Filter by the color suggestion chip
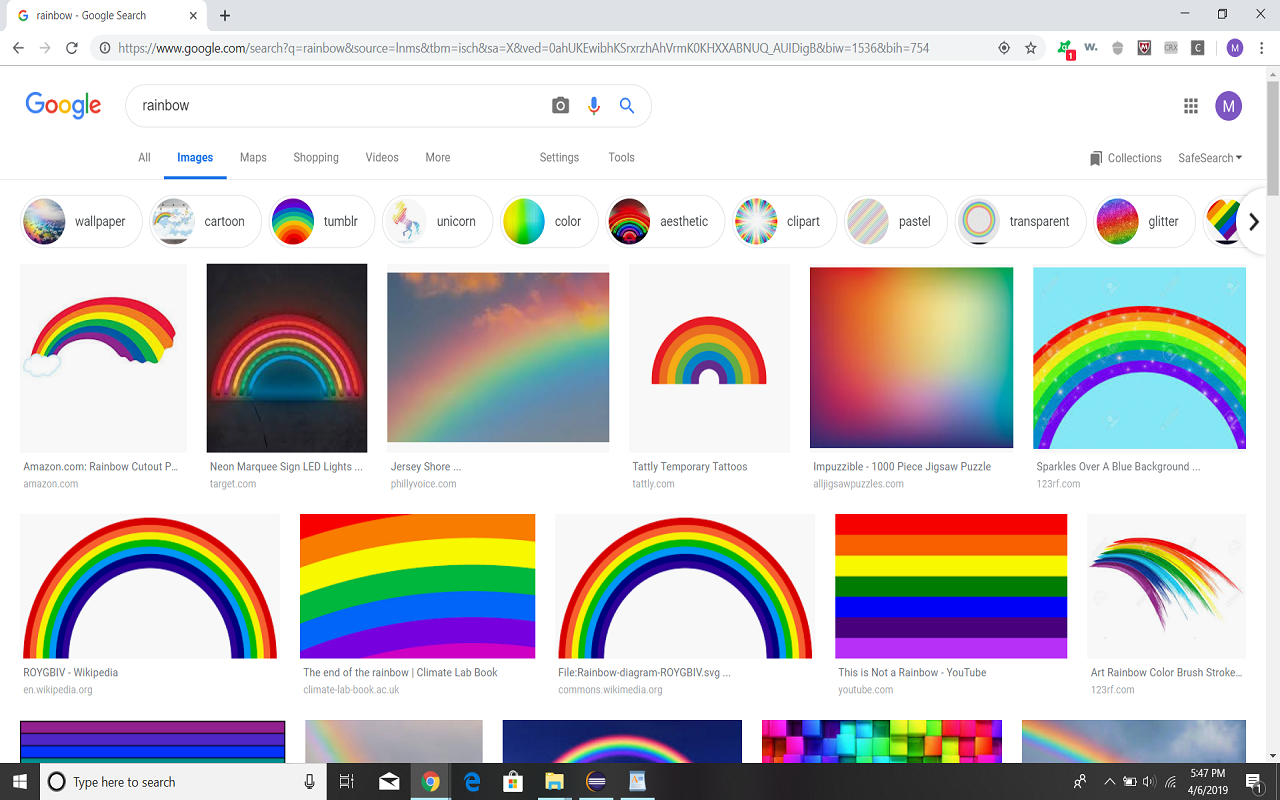The image size is (1280, 800). click(x=549, y=221)
